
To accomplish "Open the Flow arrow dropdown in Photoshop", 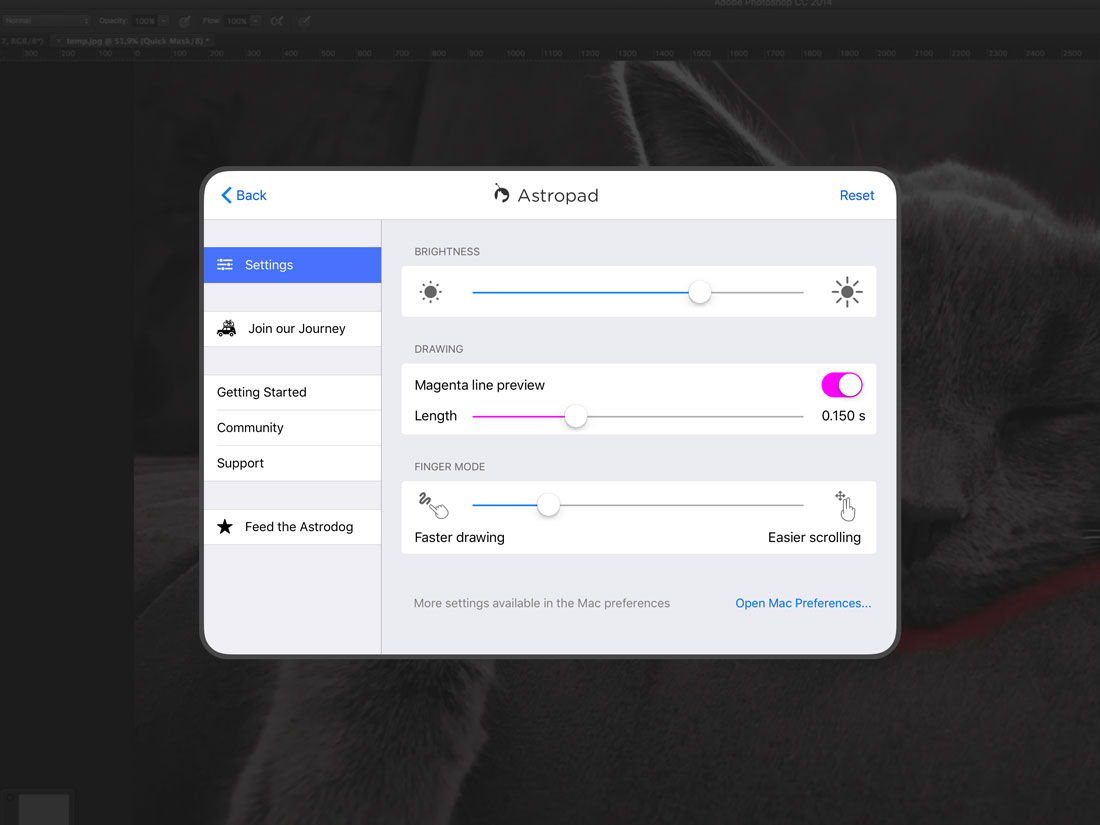I will [255, 21].
